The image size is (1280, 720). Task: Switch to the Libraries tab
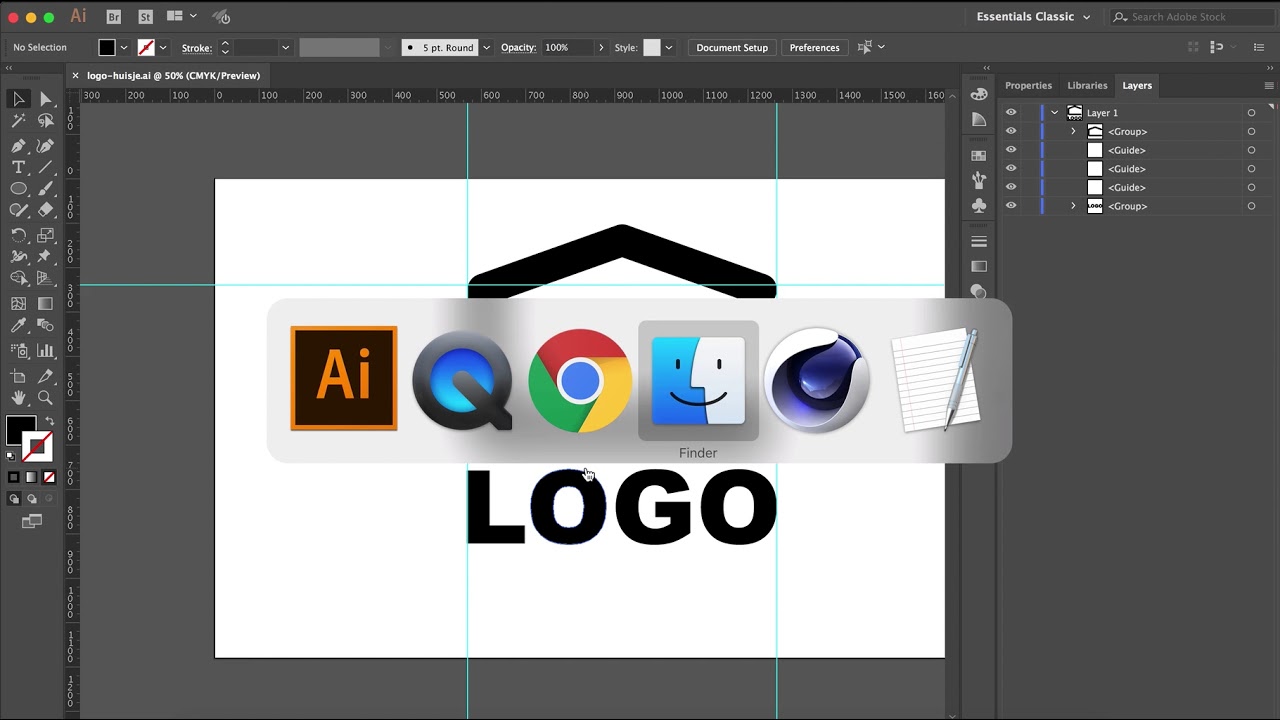(1087, 86)
